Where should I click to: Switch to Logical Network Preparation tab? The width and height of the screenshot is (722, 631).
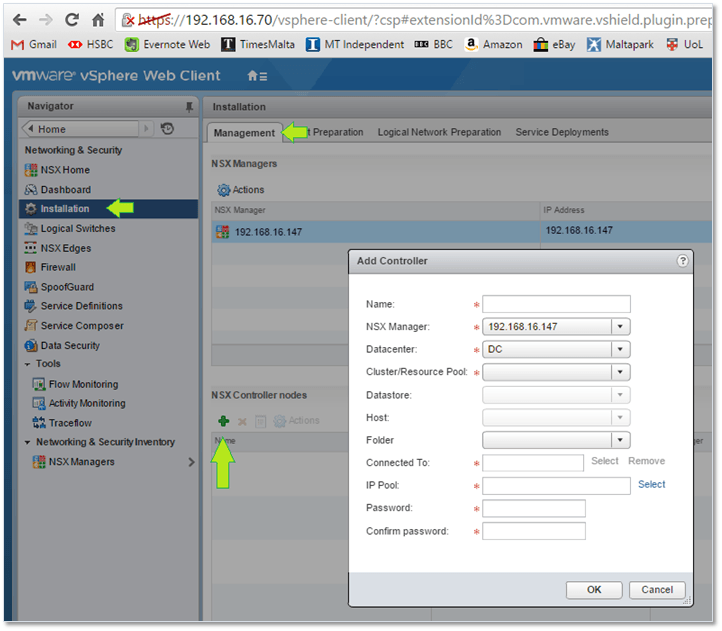439,132
